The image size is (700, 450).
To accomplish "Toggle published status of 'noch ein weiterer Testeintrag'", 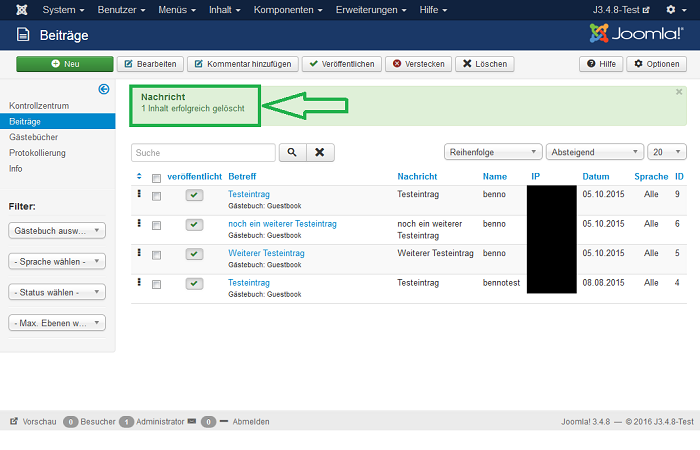I will click(x=194, y=224).
